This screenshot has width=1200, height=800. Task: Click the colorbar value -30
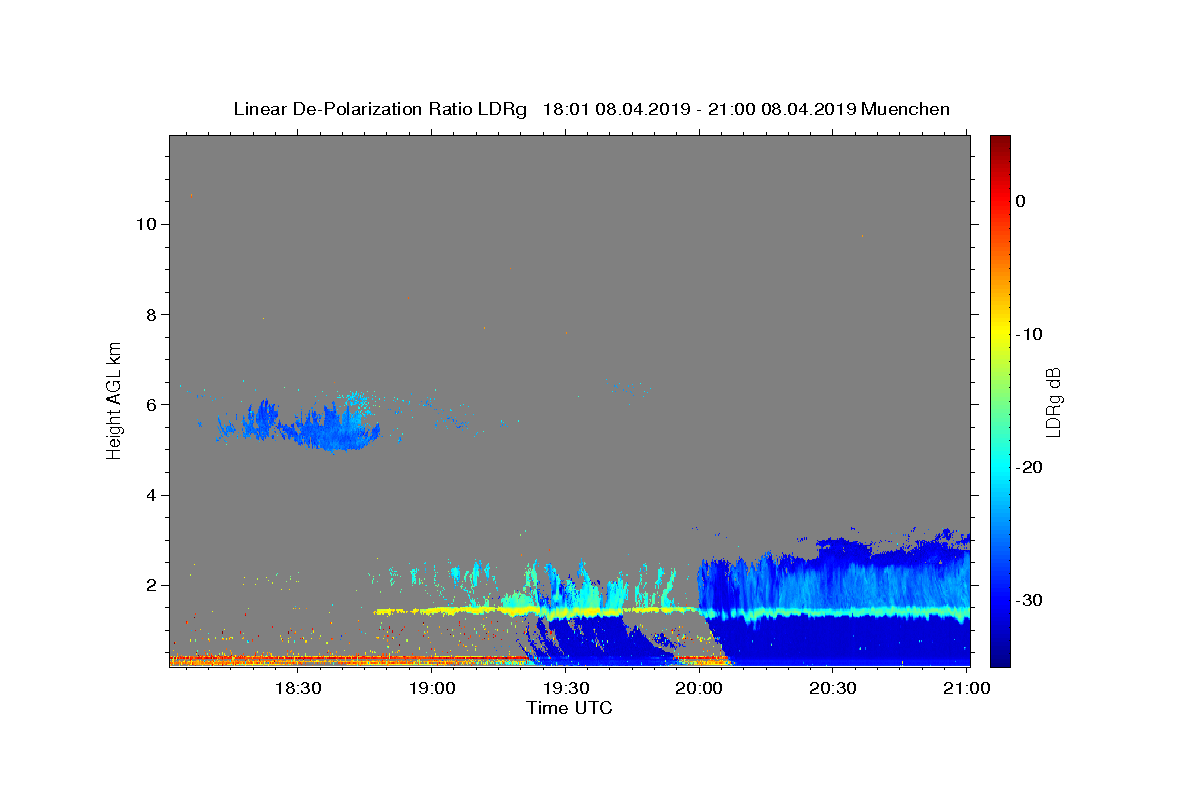click(1030, 600)
